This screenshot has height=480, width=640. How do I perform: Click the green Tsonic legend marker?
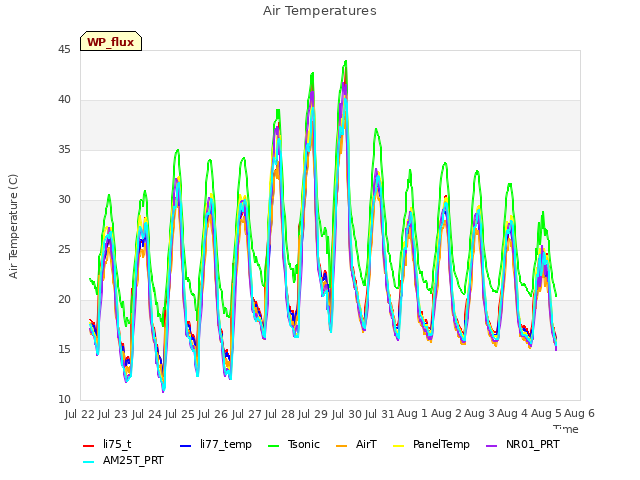pos(273,445)
